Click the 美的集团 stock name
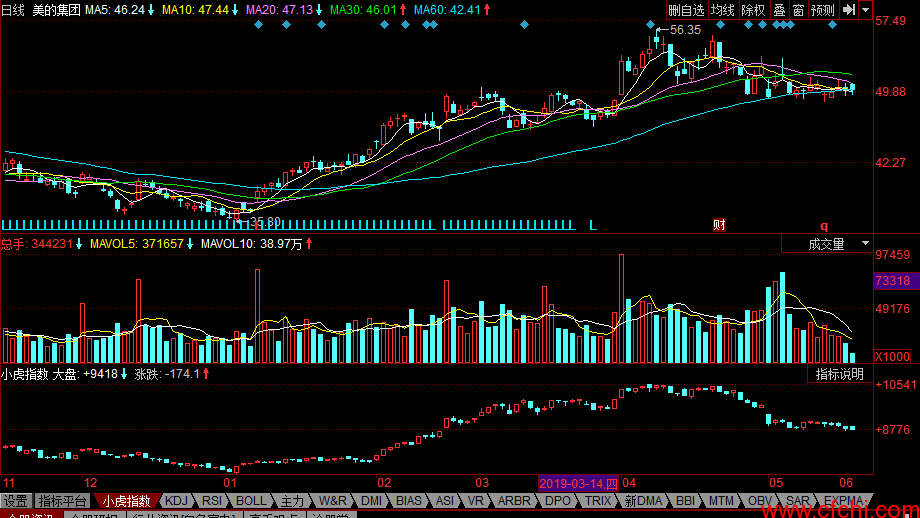The height and width of the screenshot is (518, 920). point(56,10)
